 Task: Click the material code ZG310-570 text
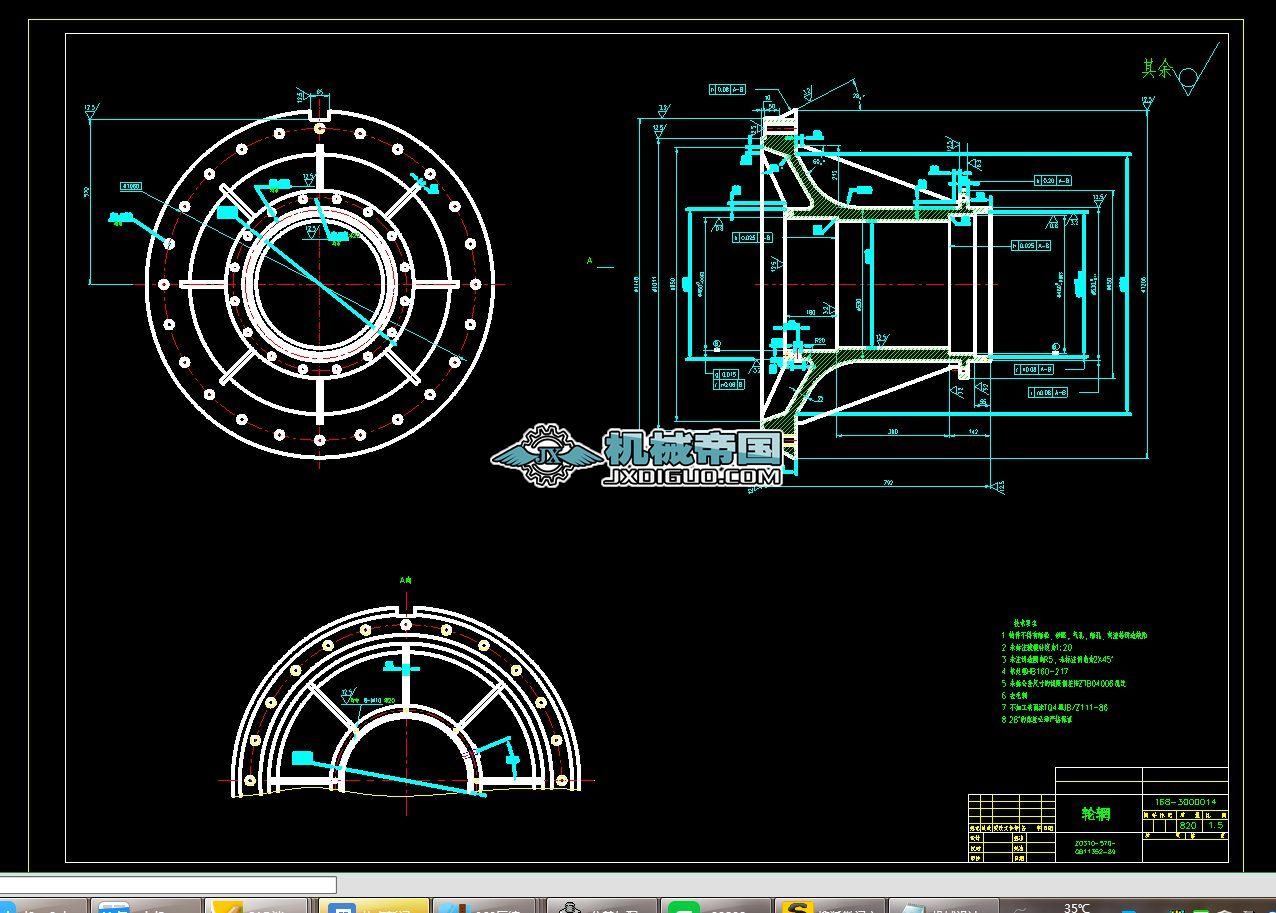[x=1095, y=843]
